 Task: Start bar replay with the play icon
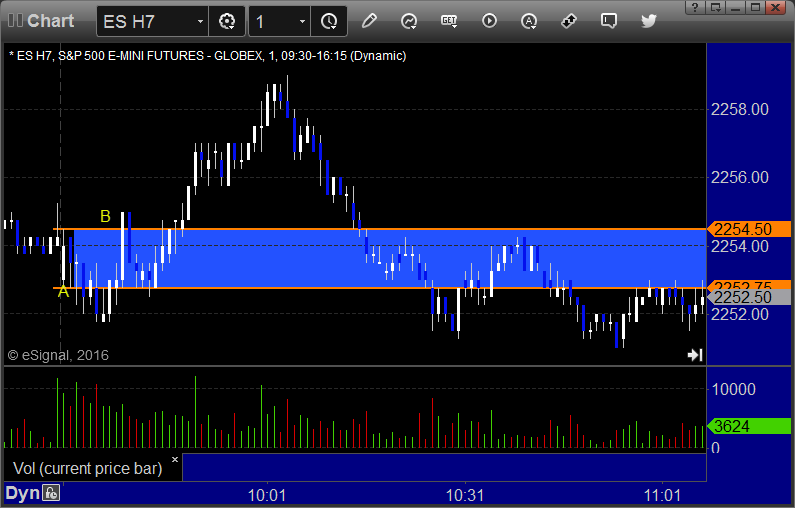click(x=489, y=21)
